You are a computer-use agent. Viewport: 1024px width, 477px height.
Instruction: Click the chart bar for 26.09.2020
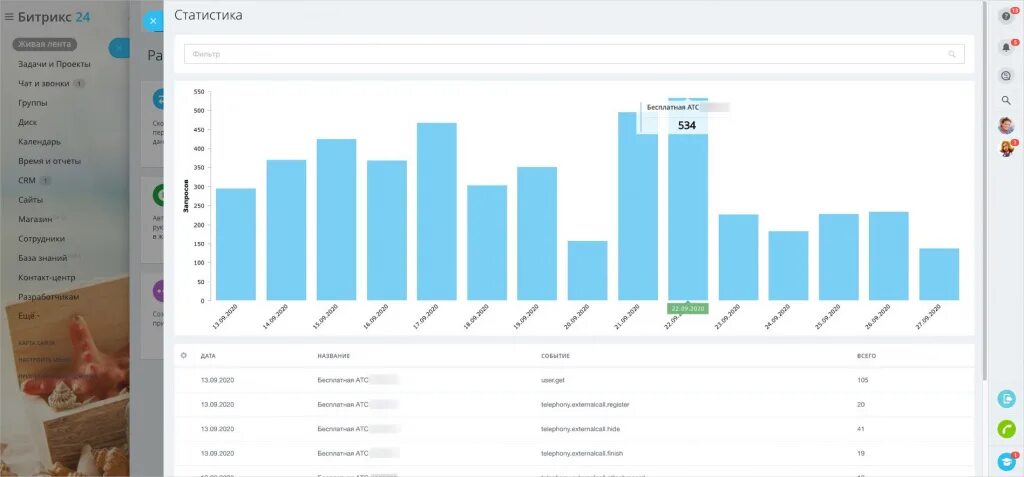pos(889,256)
